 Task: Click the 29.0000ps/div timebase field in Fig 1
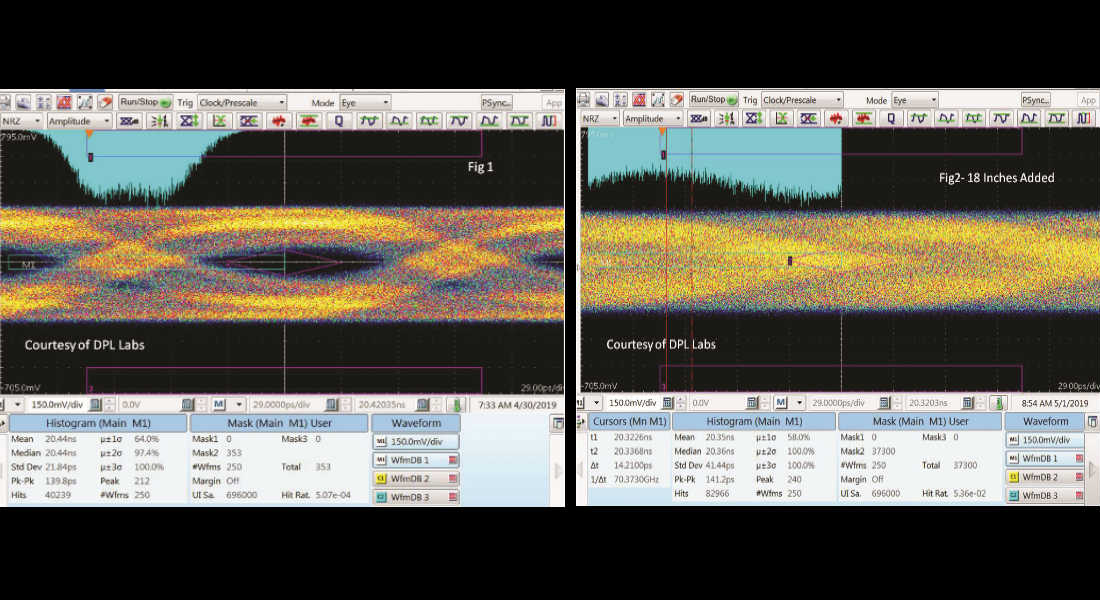(287, 405)
